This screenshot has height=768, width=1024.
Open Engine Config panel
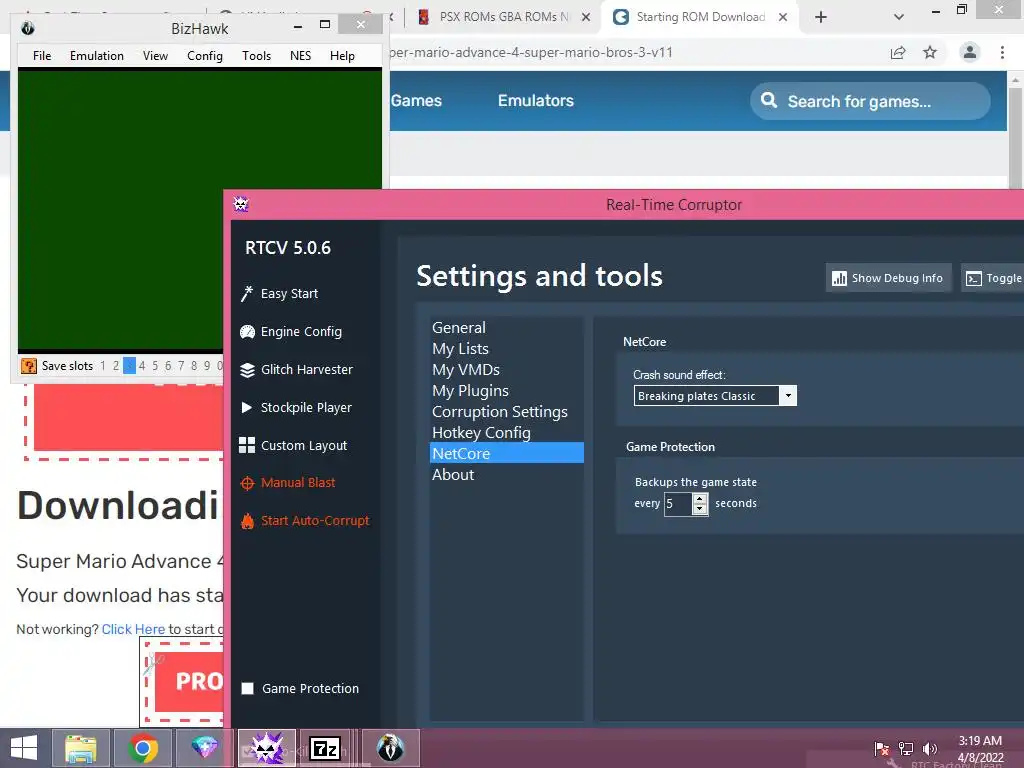click(x=291, y=332)
